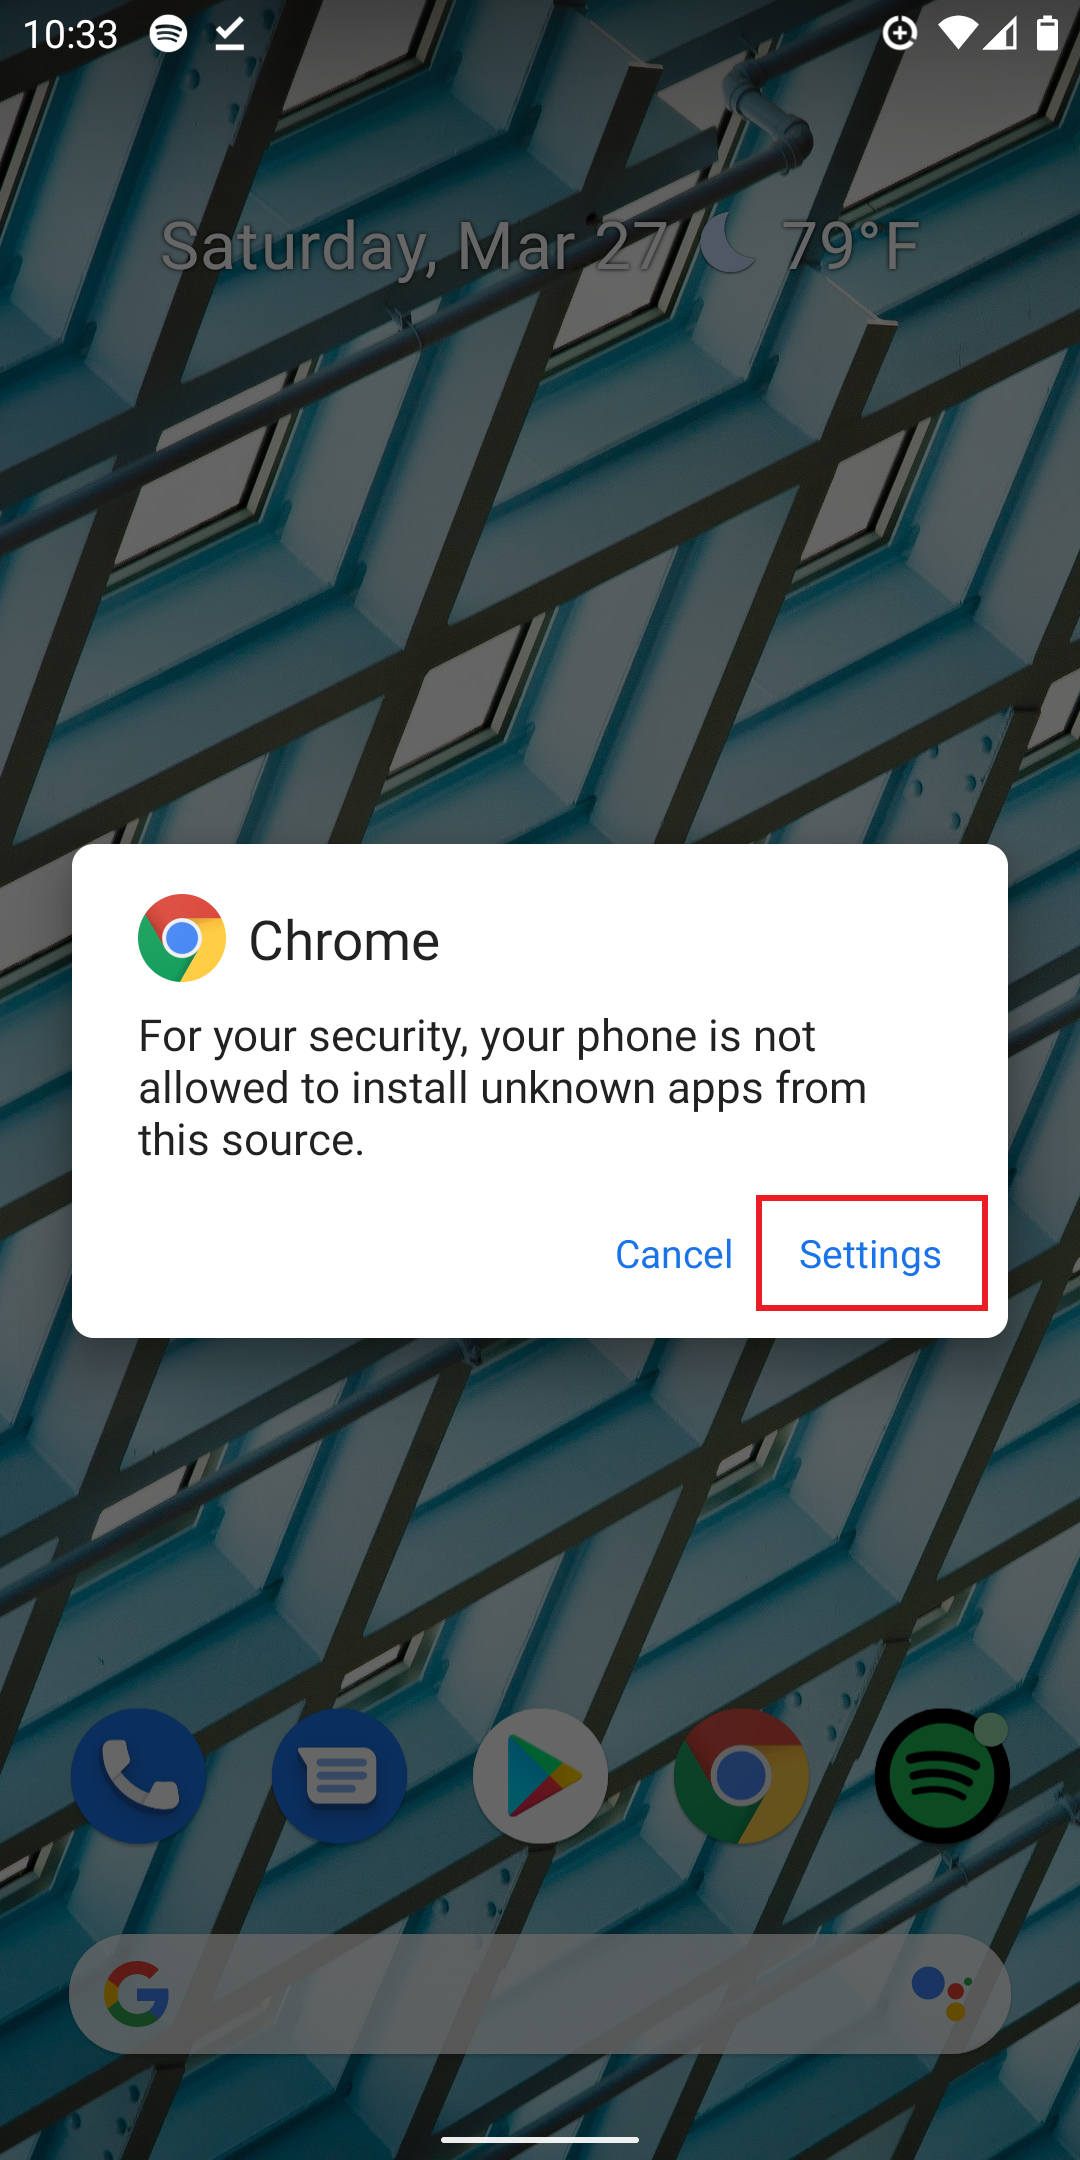Tap the Saturday, Mar 27 date widget
The image size is (1080, 2160).
point(413,246)
